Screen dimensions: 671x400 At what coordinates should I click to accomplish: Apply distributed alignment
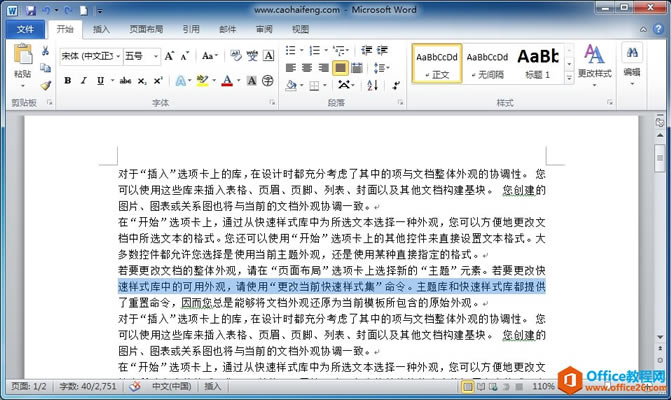(x=357, y=68)
